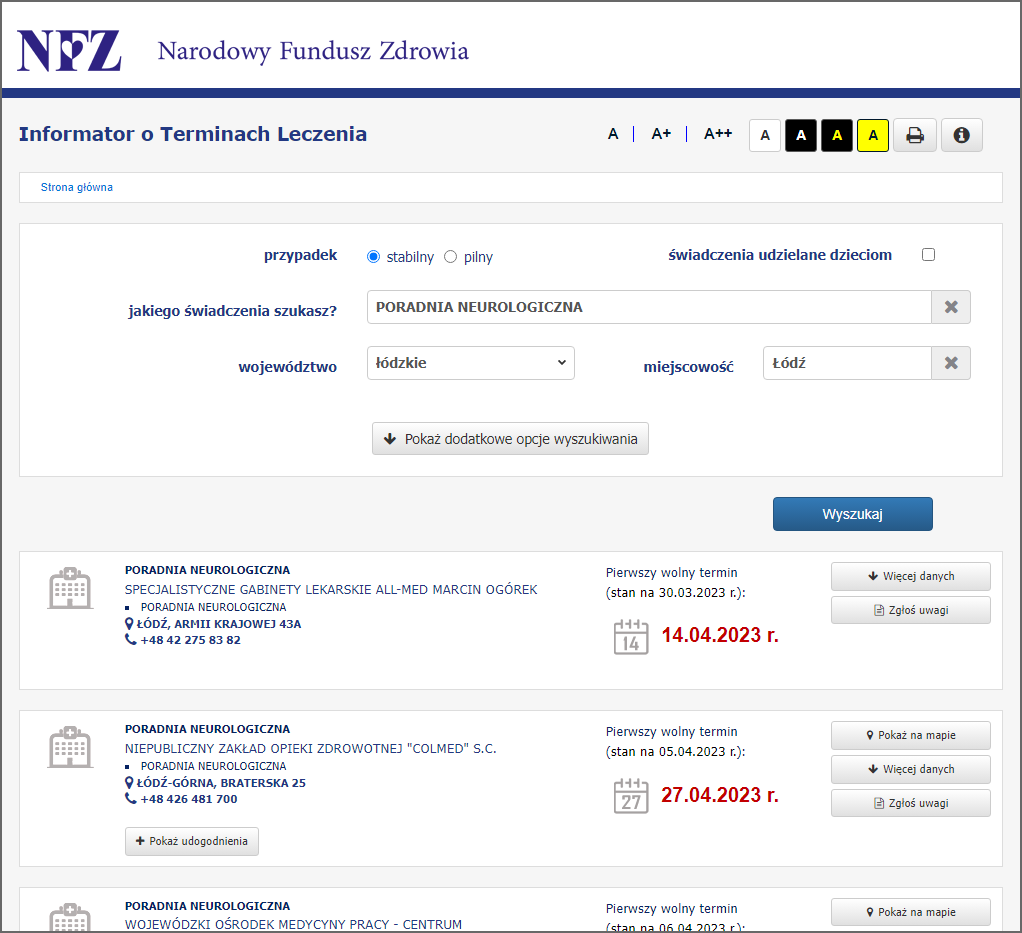Expand Pokaż dodatkowe opcje wyszukiwania
Viewport: 1022px width, 933px height.
(x=510, y=439)
